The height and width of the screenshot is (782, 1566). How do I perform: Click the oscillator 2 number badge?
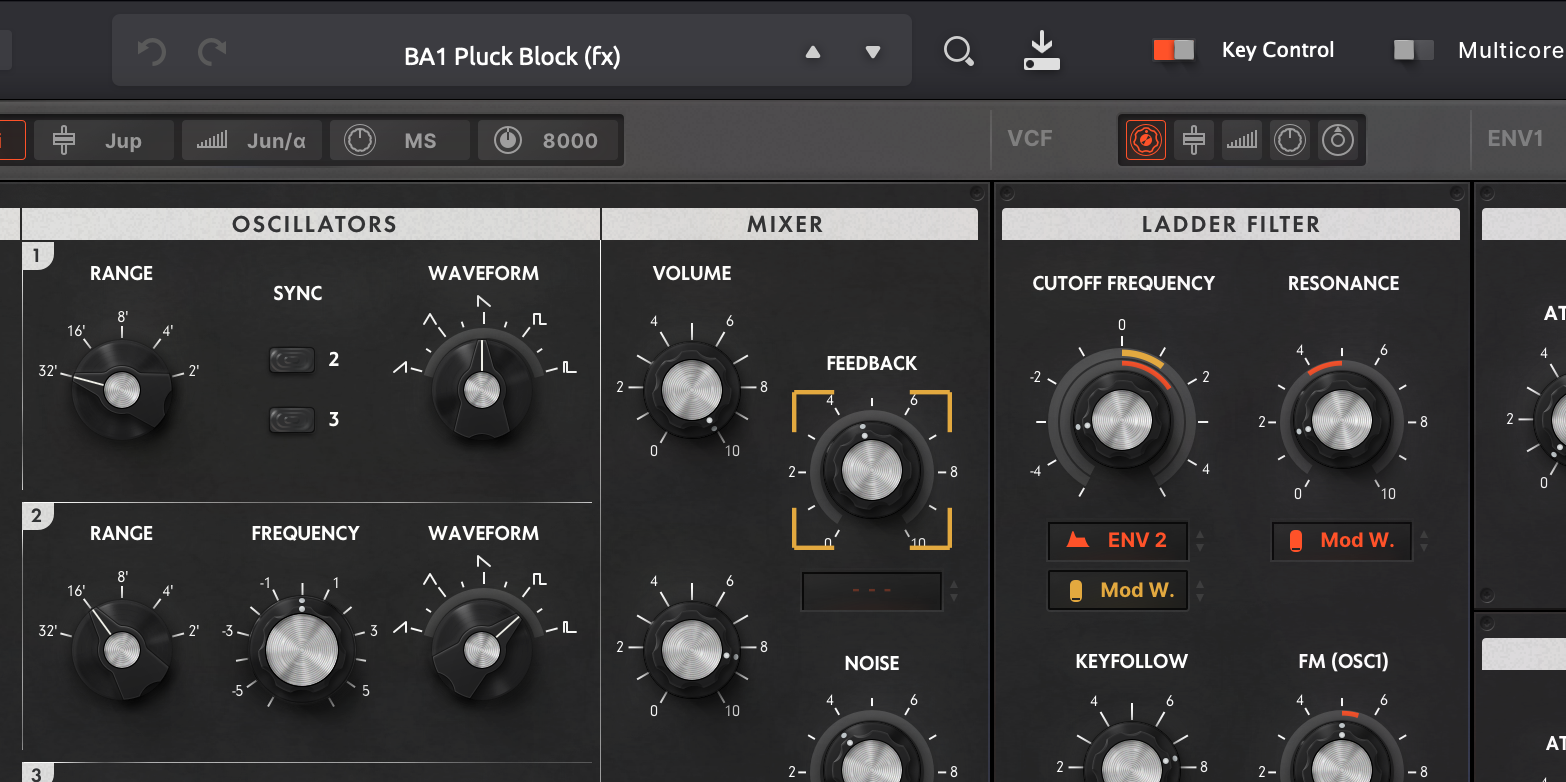(x=36, y=517)
